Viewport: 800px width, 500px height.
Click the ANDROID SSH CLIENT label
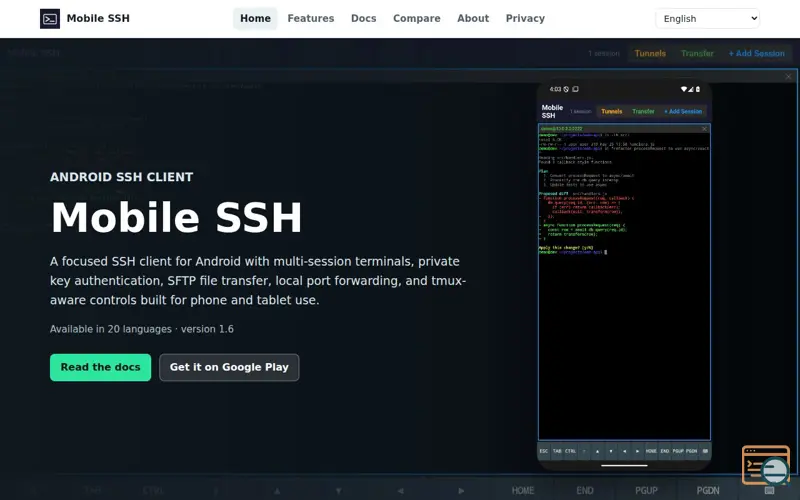[121, 177]
